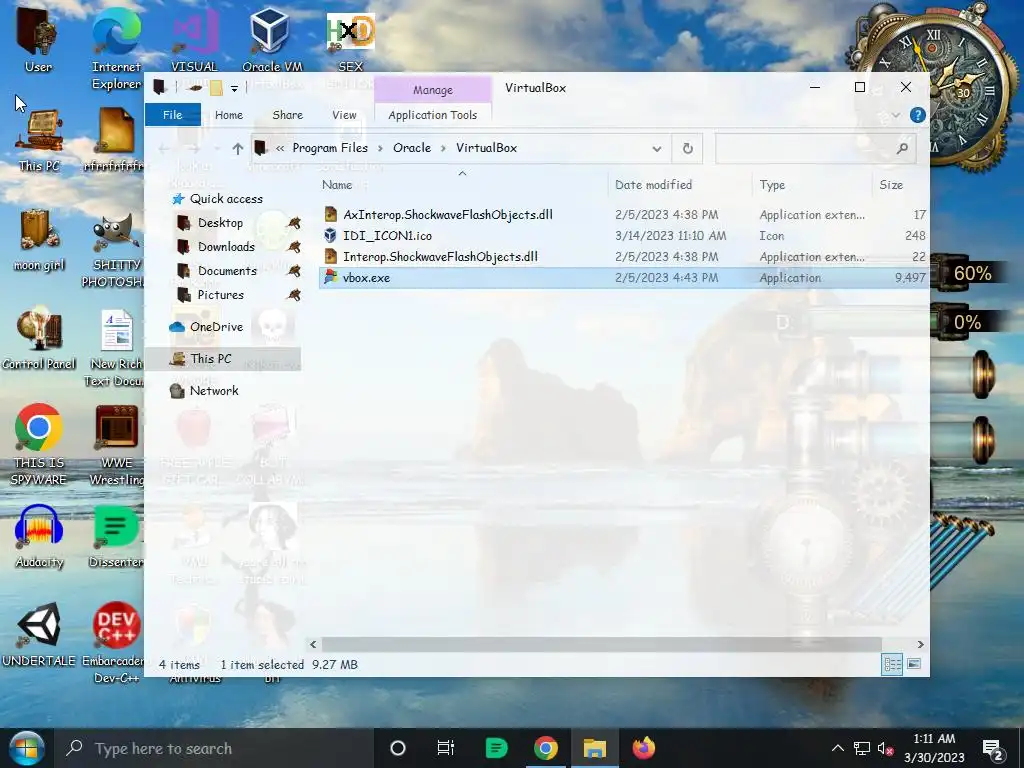Open Control Panel desktop shortcut
The width and height of the screenshot is (1024, 768).
click(39, 339)
